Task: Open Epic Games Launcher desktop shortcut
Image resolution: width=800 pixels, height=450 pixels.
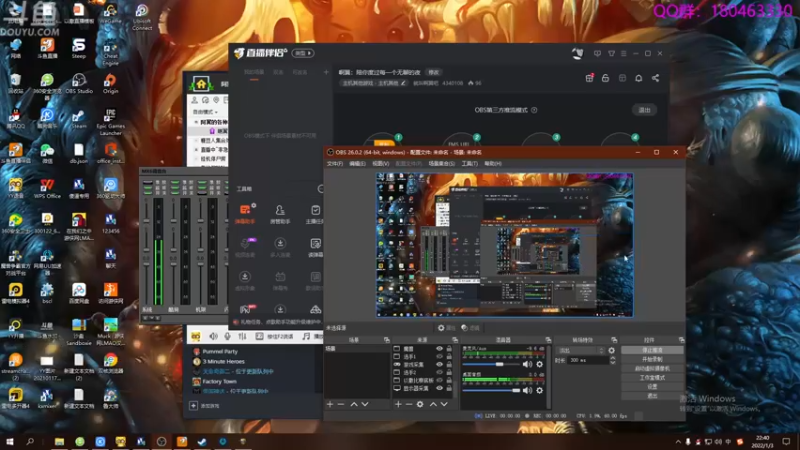Action: click(110, 121)
